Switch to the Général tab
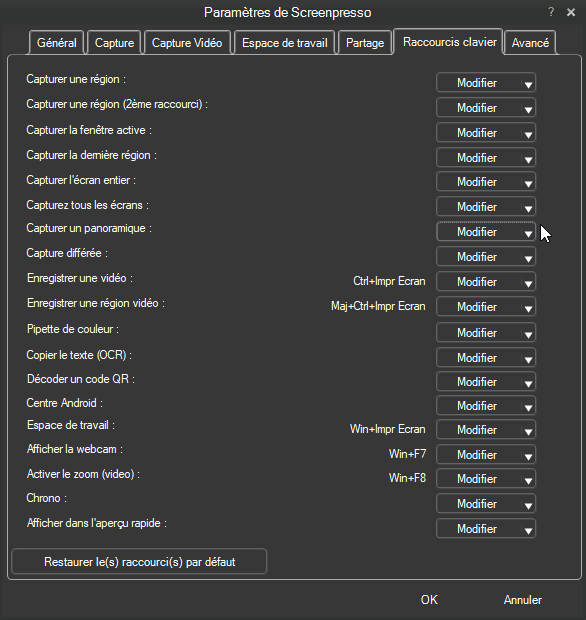Image resolution: width=586 pixels, height=620 pixels. [57, 43]
